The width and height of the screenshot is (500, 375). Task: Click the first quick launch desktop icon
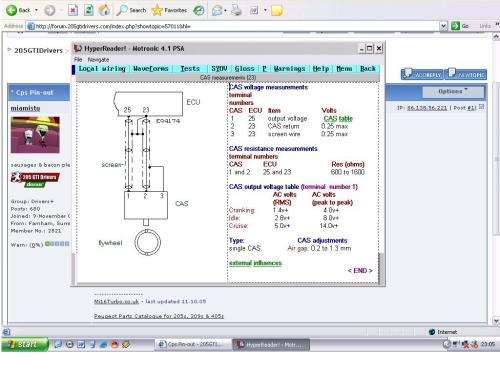58,344
